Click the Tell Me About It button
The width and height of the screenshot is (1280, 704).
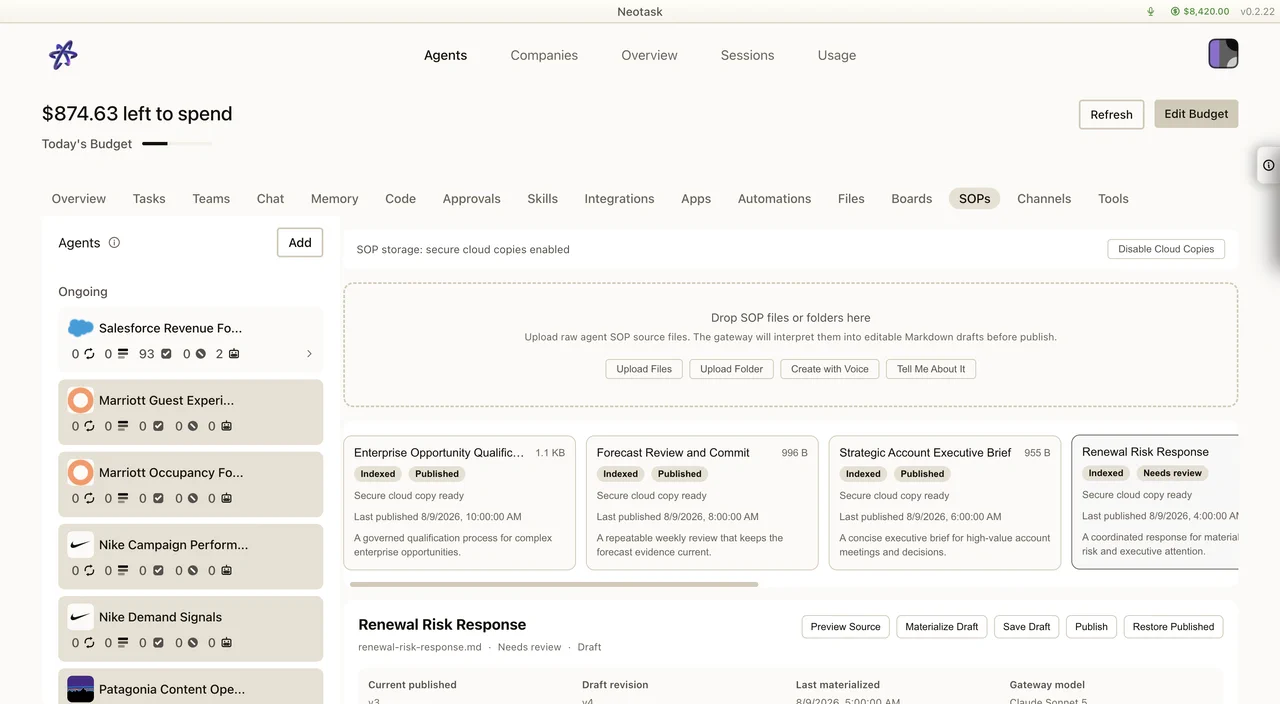(x=931, y=369)
